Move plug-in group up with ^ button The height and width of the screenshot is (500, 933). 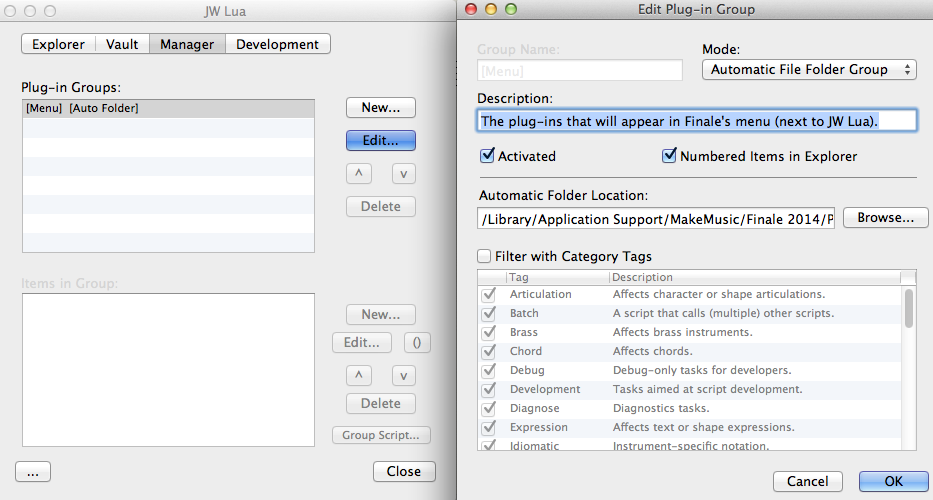(x=357, y=173)
